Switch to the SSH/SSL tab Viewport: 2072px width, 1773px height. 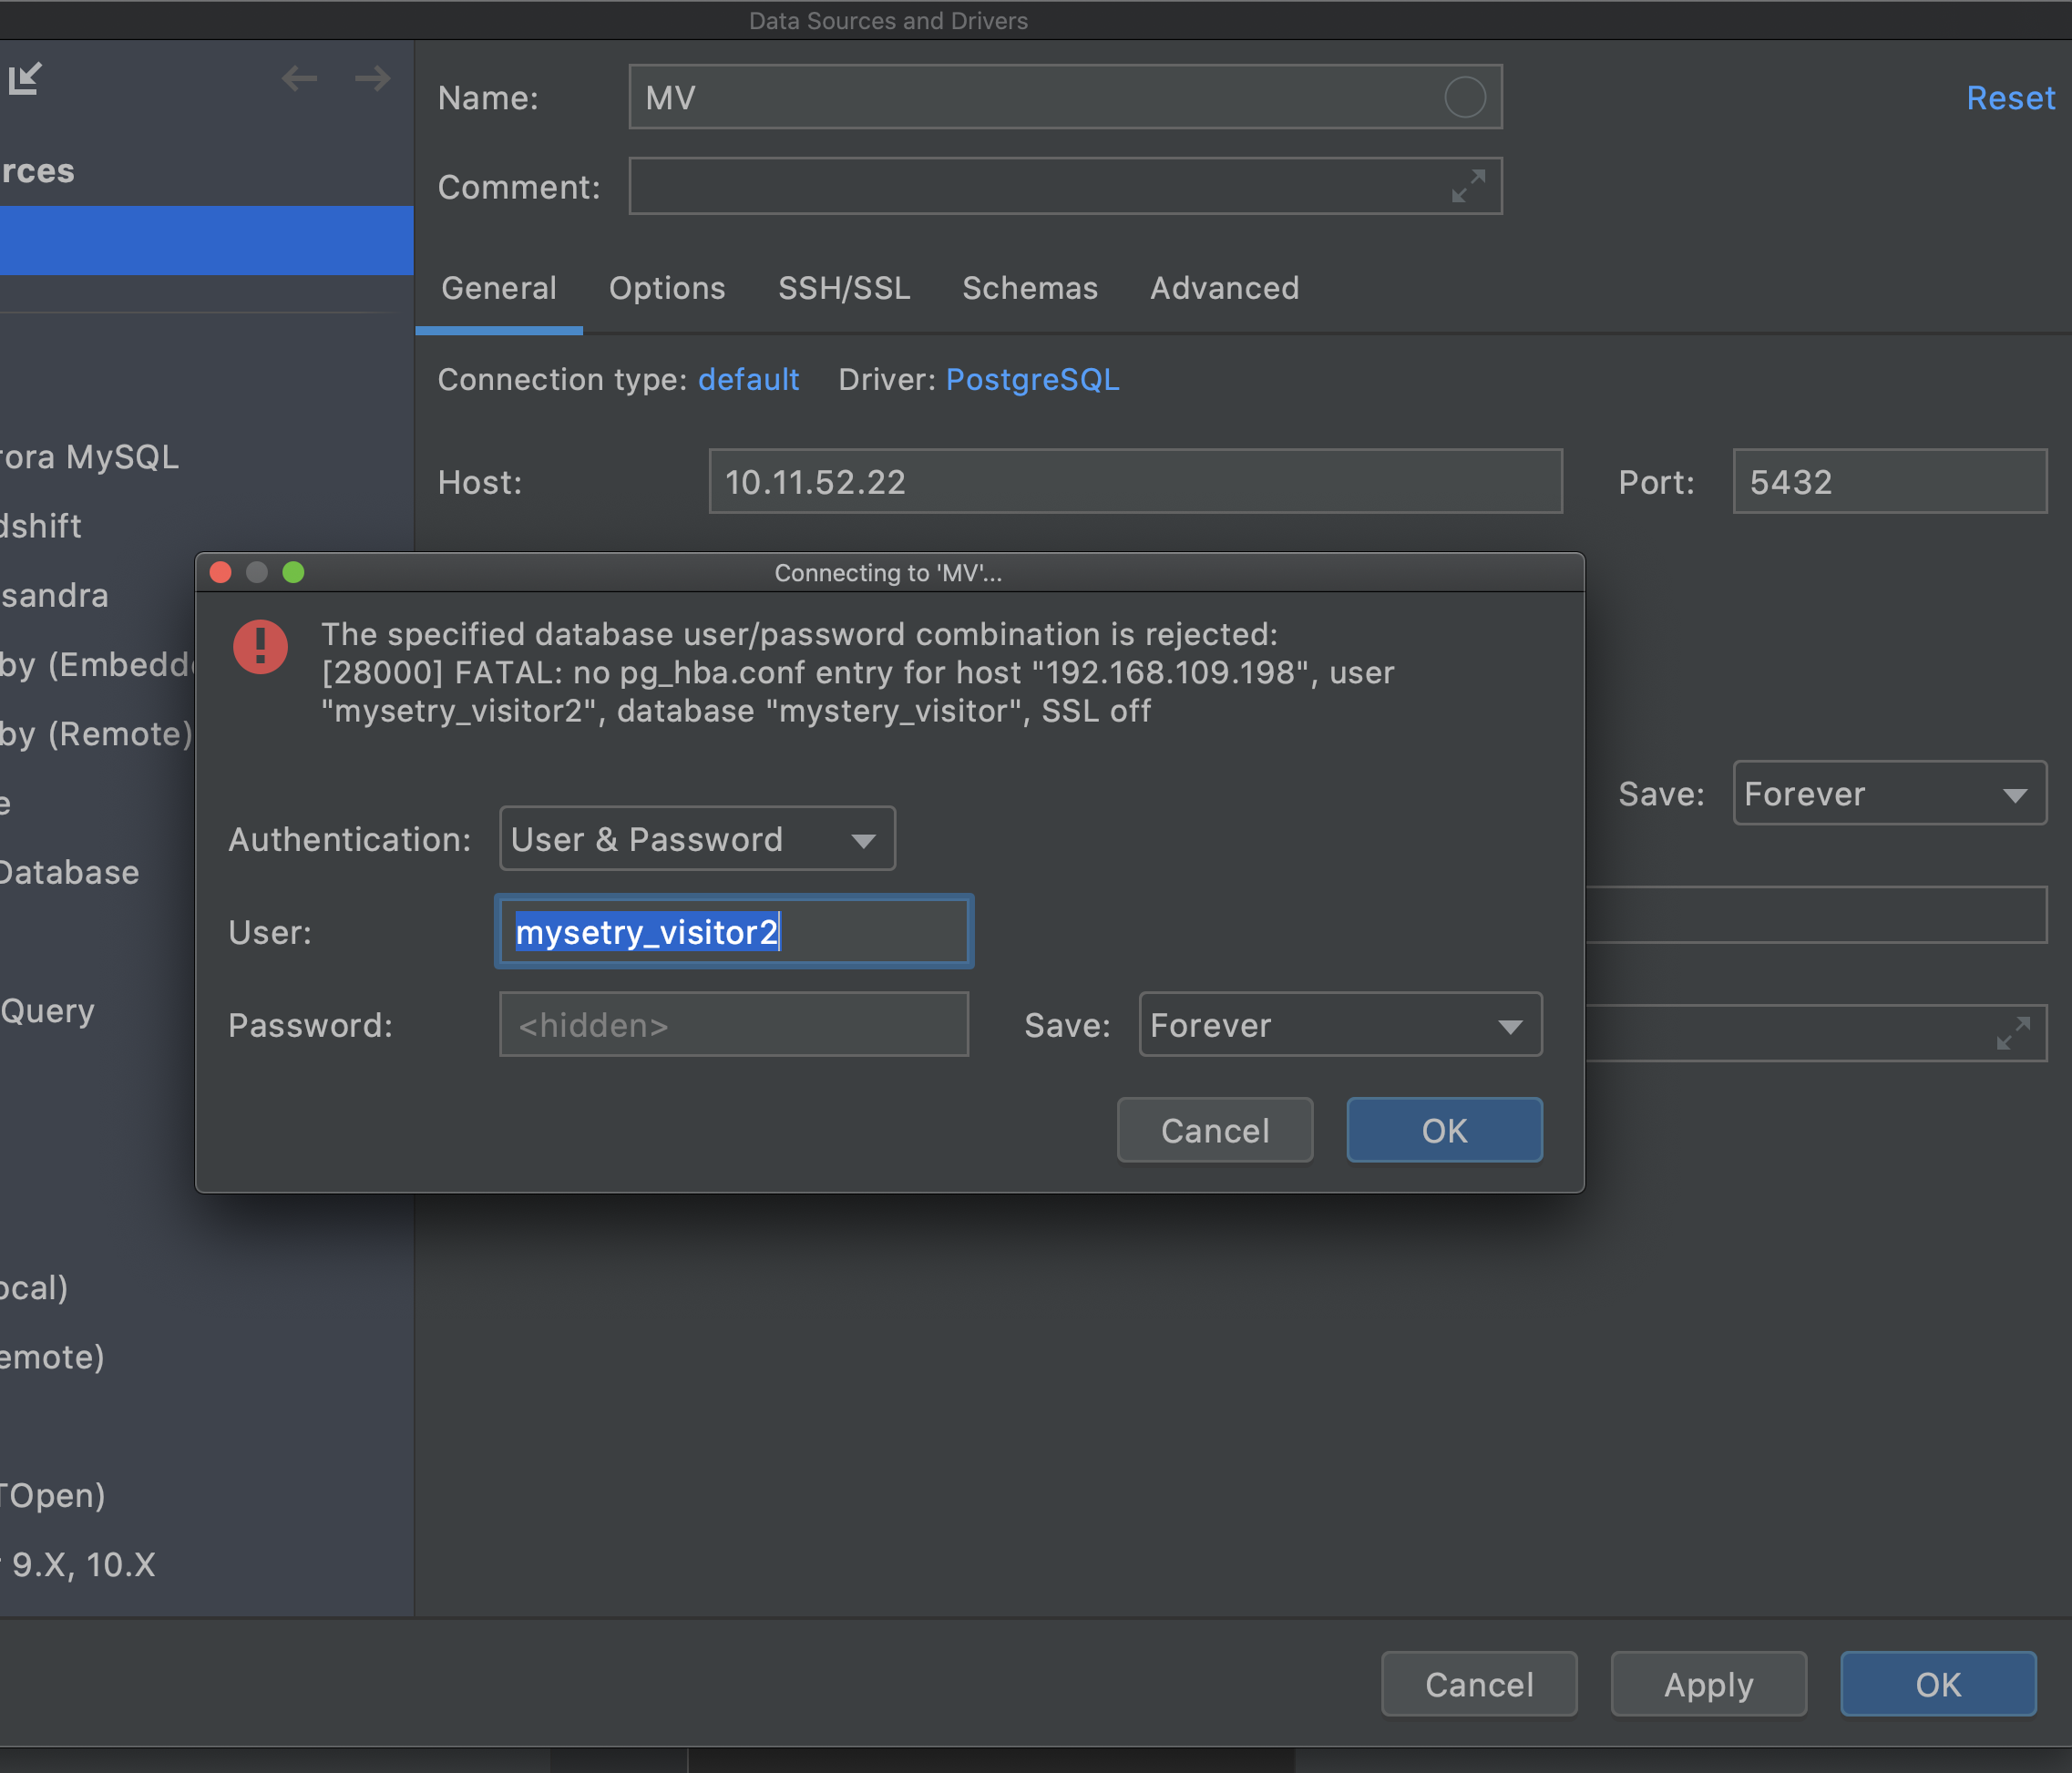click(x=843, y=288)
